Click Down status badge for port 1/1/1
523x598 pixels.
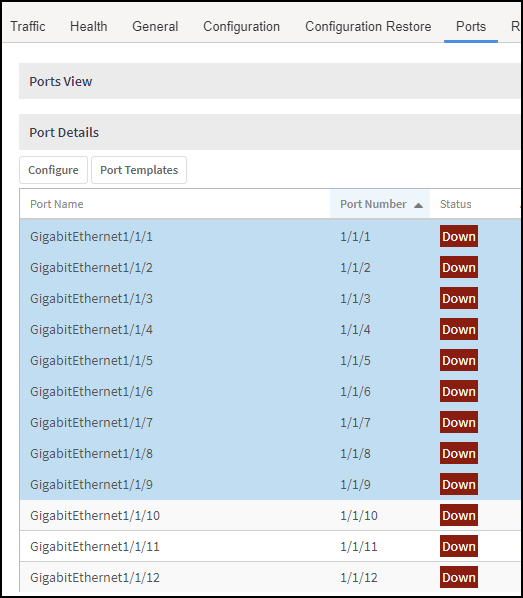coord(459,236)
